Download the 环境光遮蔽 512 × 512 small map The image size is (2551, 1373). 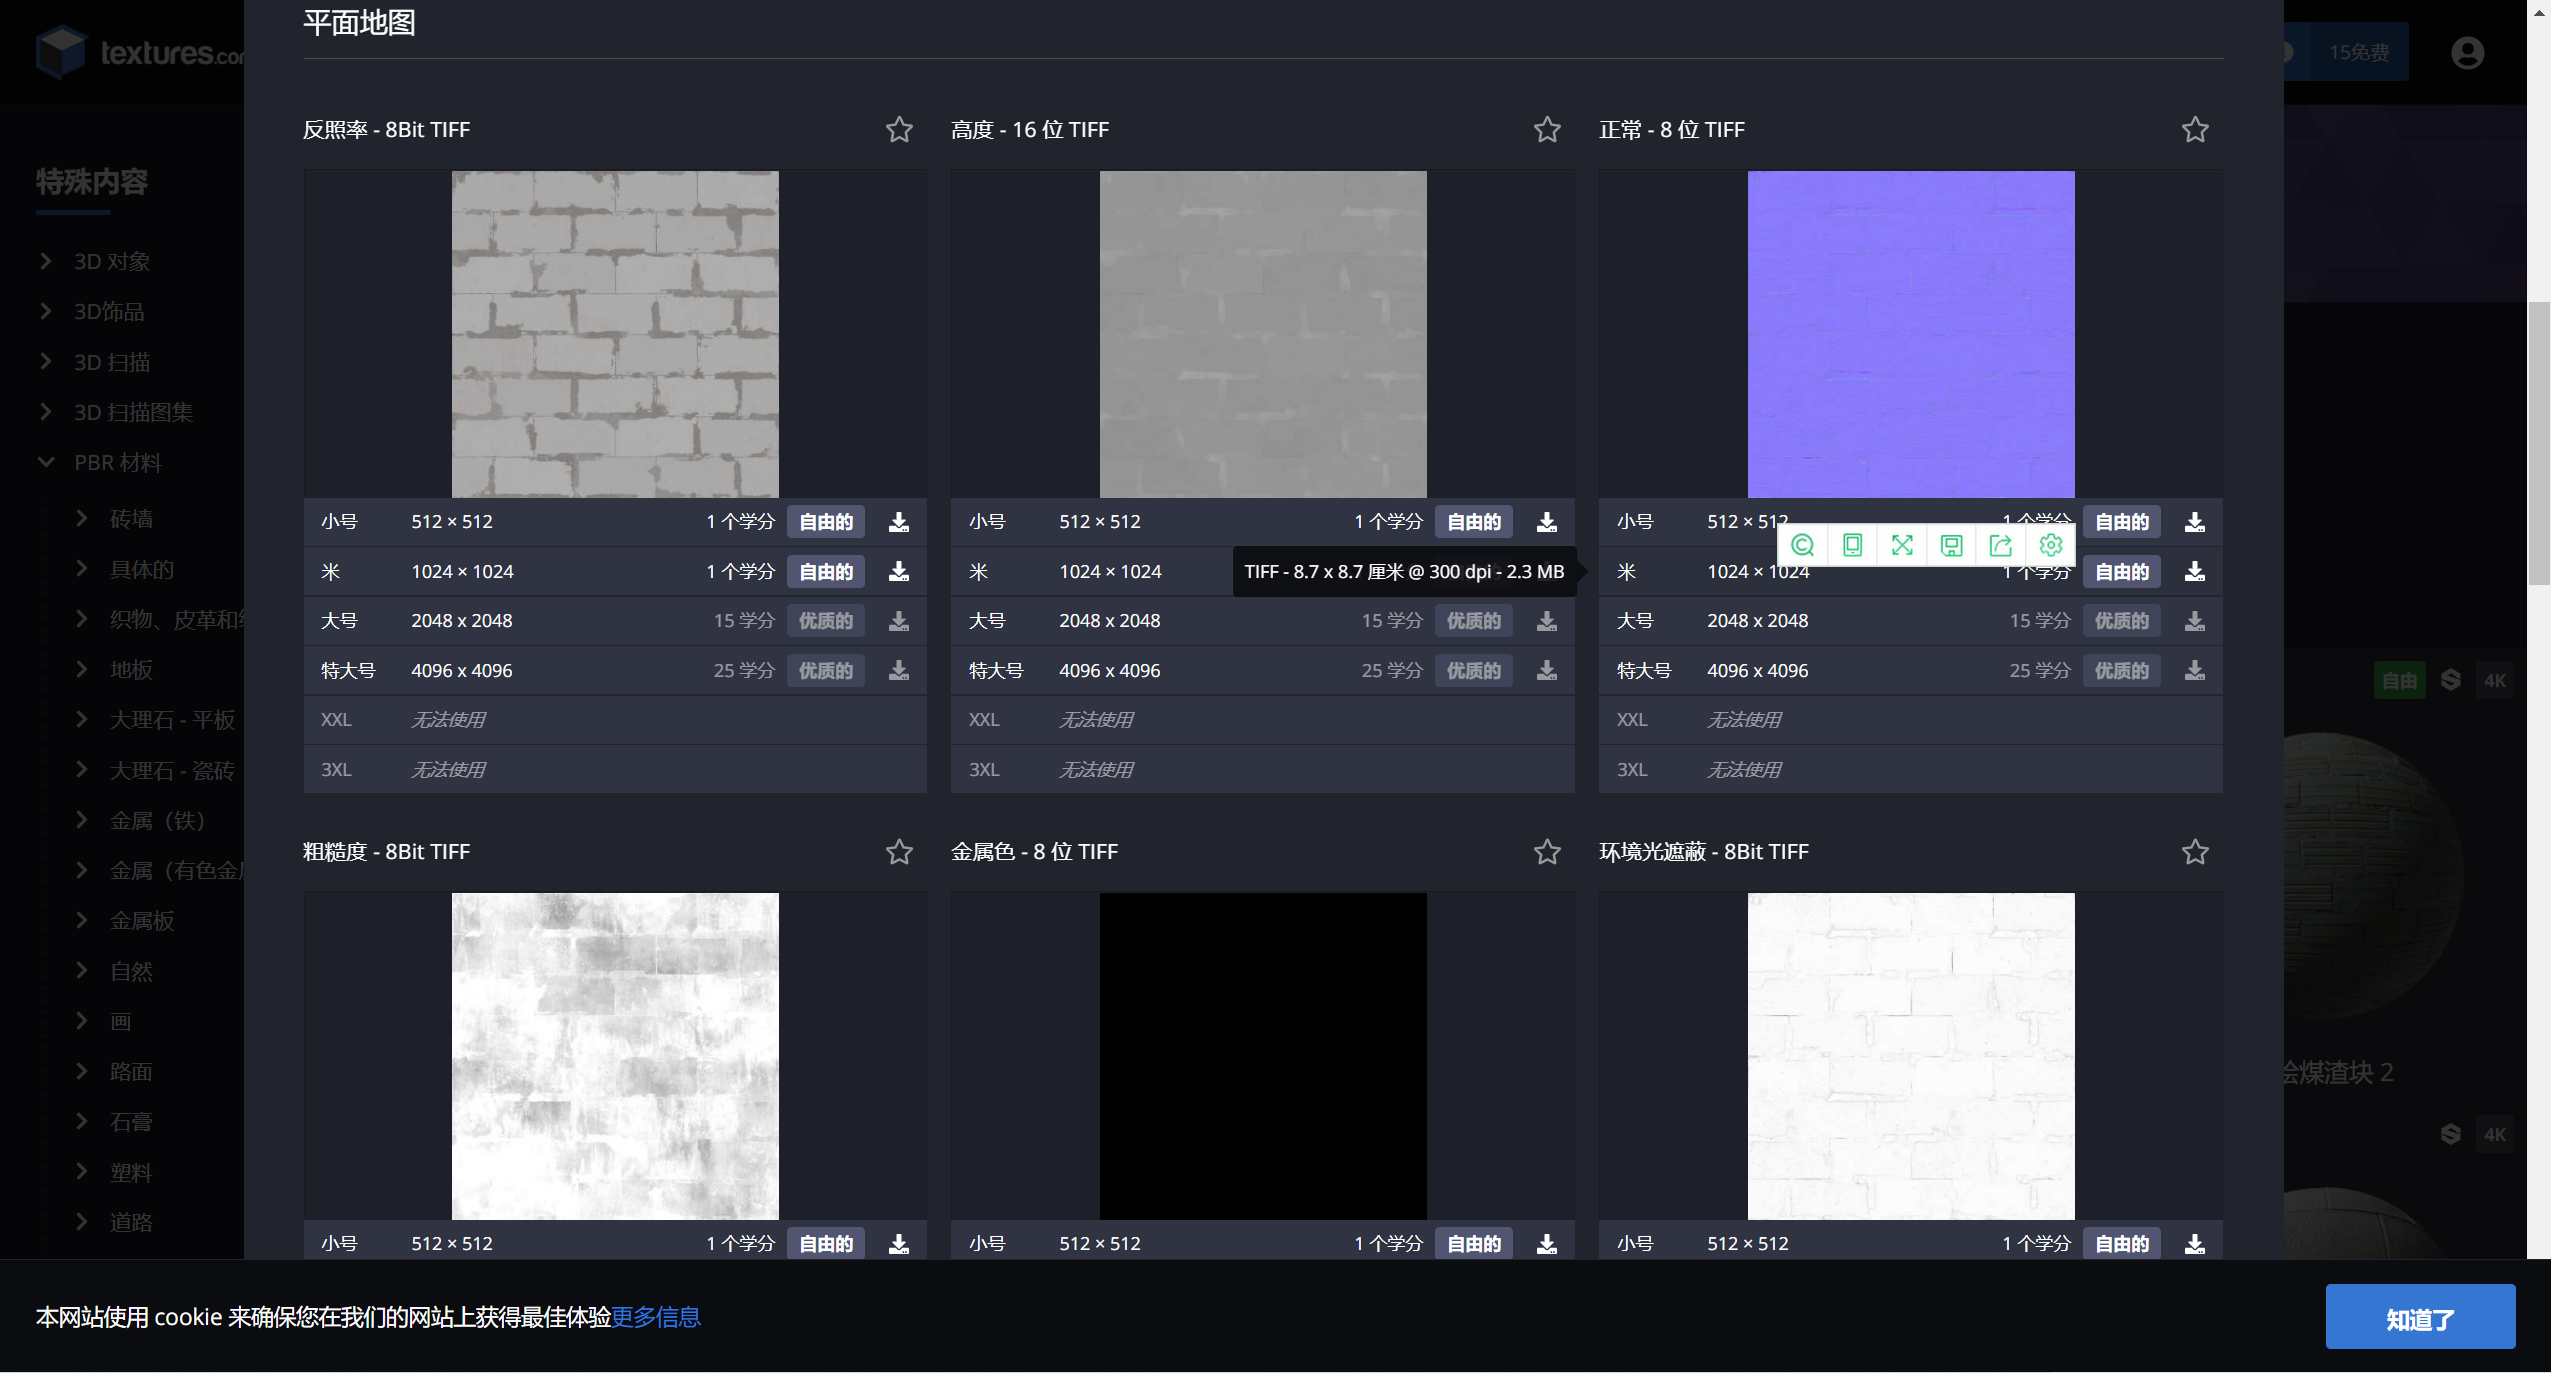2195,1244
